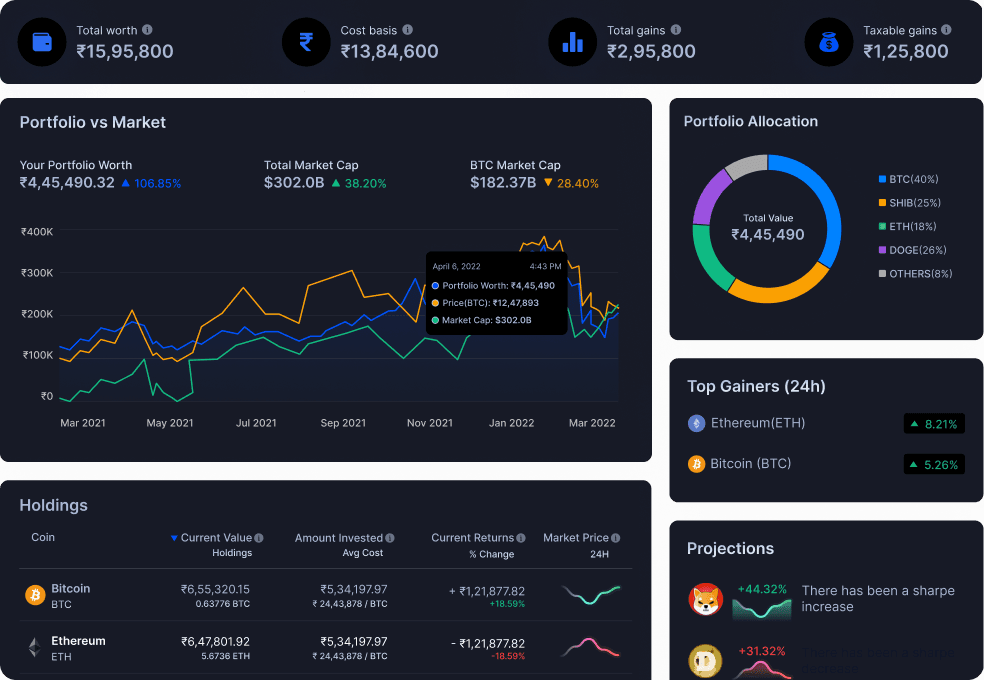
Task: Click the Bitcoin 24H market price sparkline
Action: [x=591, y=596]
